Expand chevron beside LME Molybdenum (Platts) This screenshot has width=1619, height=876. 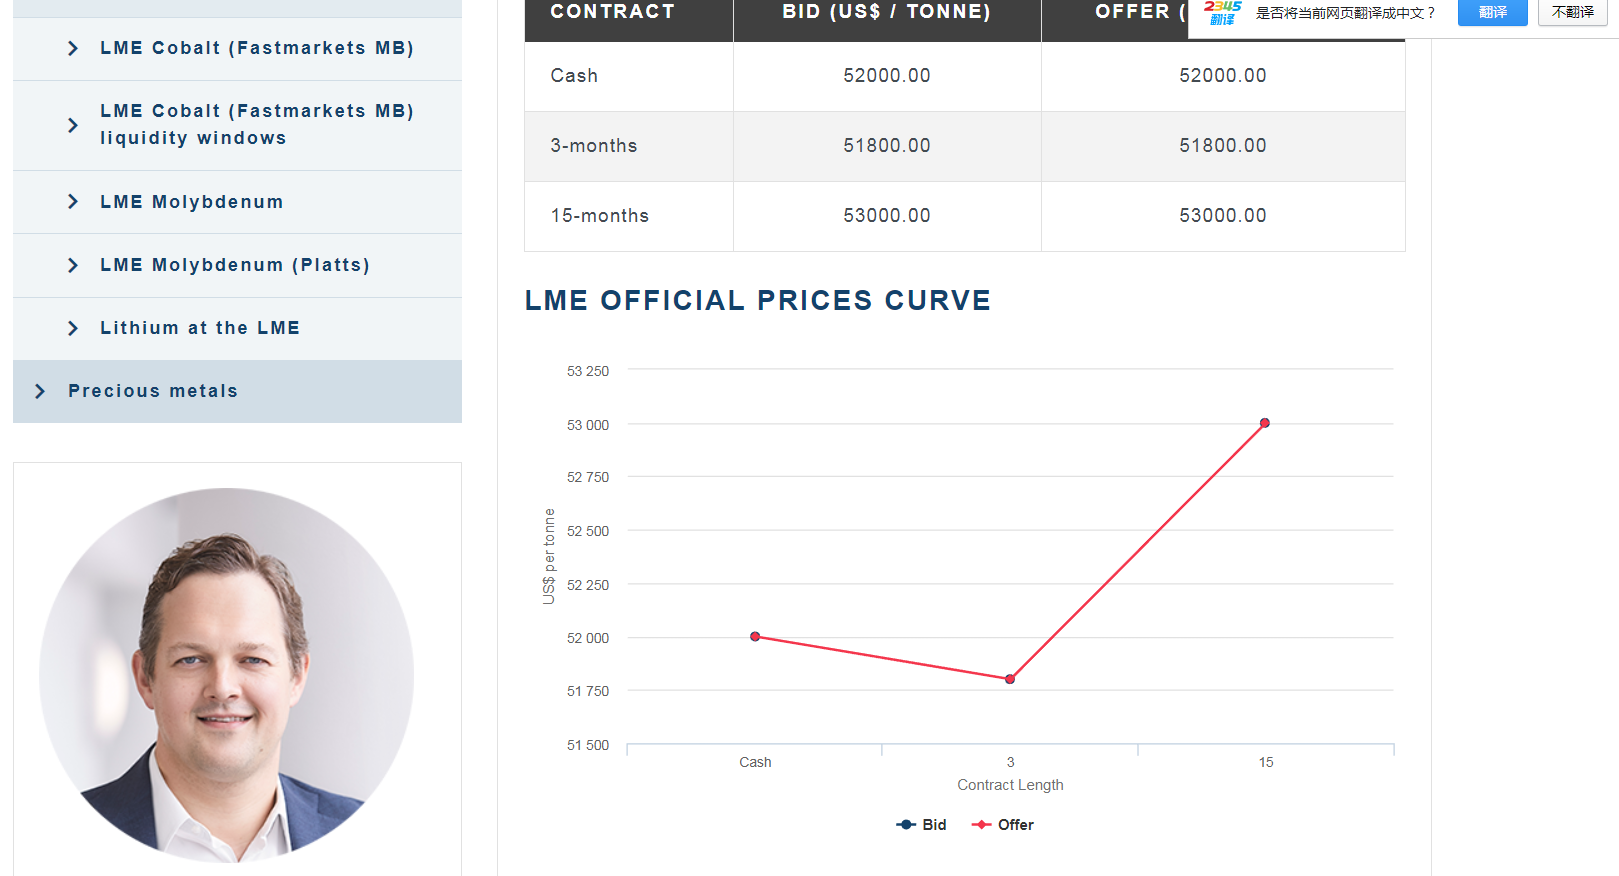click(73, 265)
